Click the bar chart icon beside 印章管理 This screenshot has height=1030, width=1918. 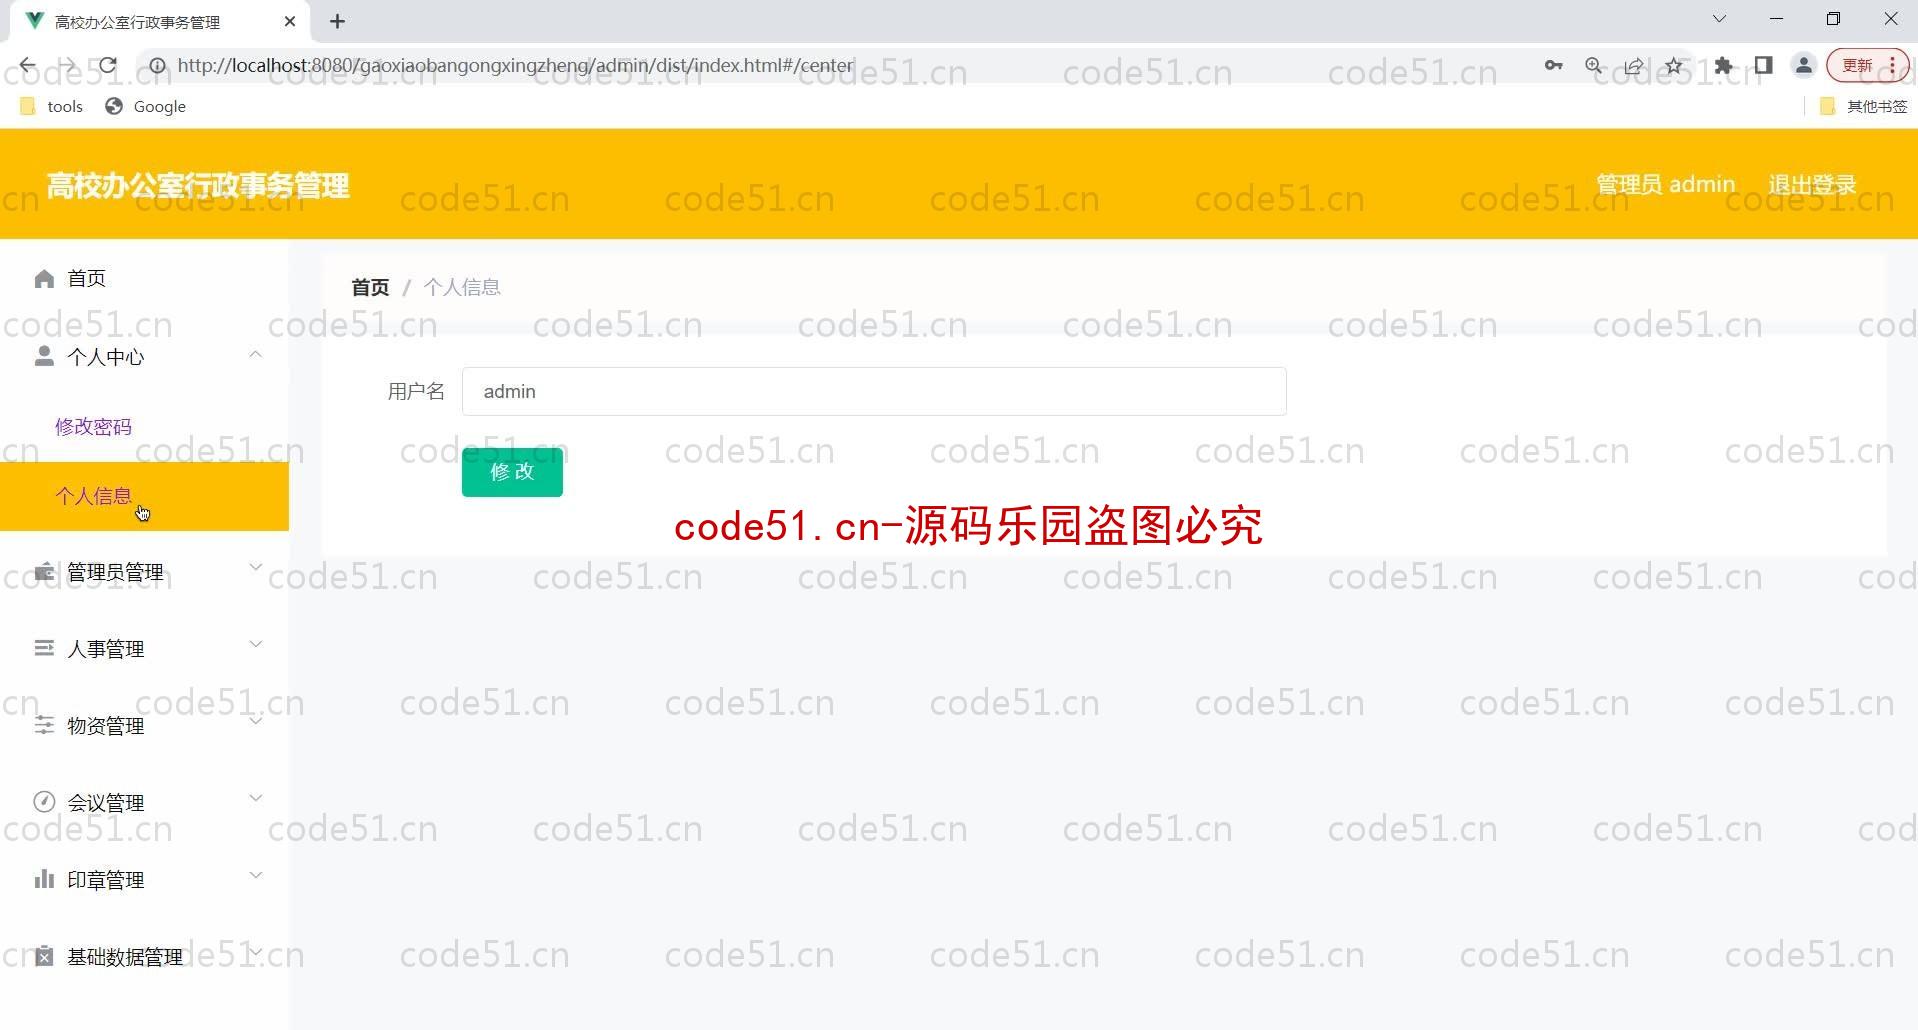point(44,879)
